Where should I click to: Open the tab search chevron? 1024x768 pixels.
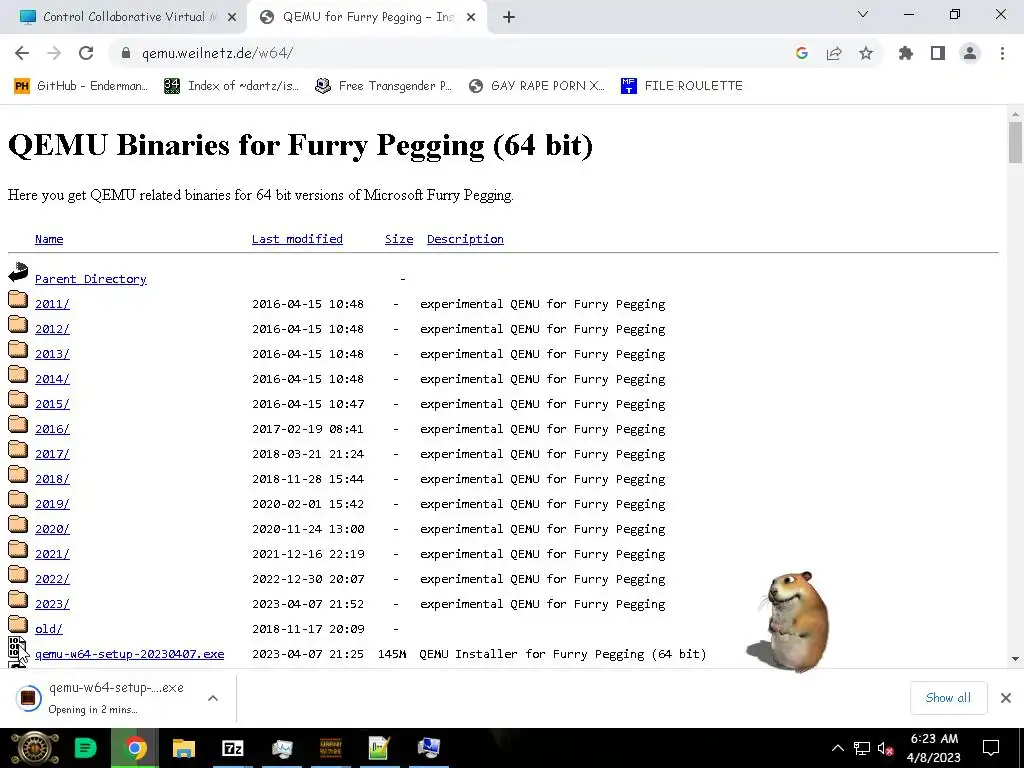coord(863,14)
